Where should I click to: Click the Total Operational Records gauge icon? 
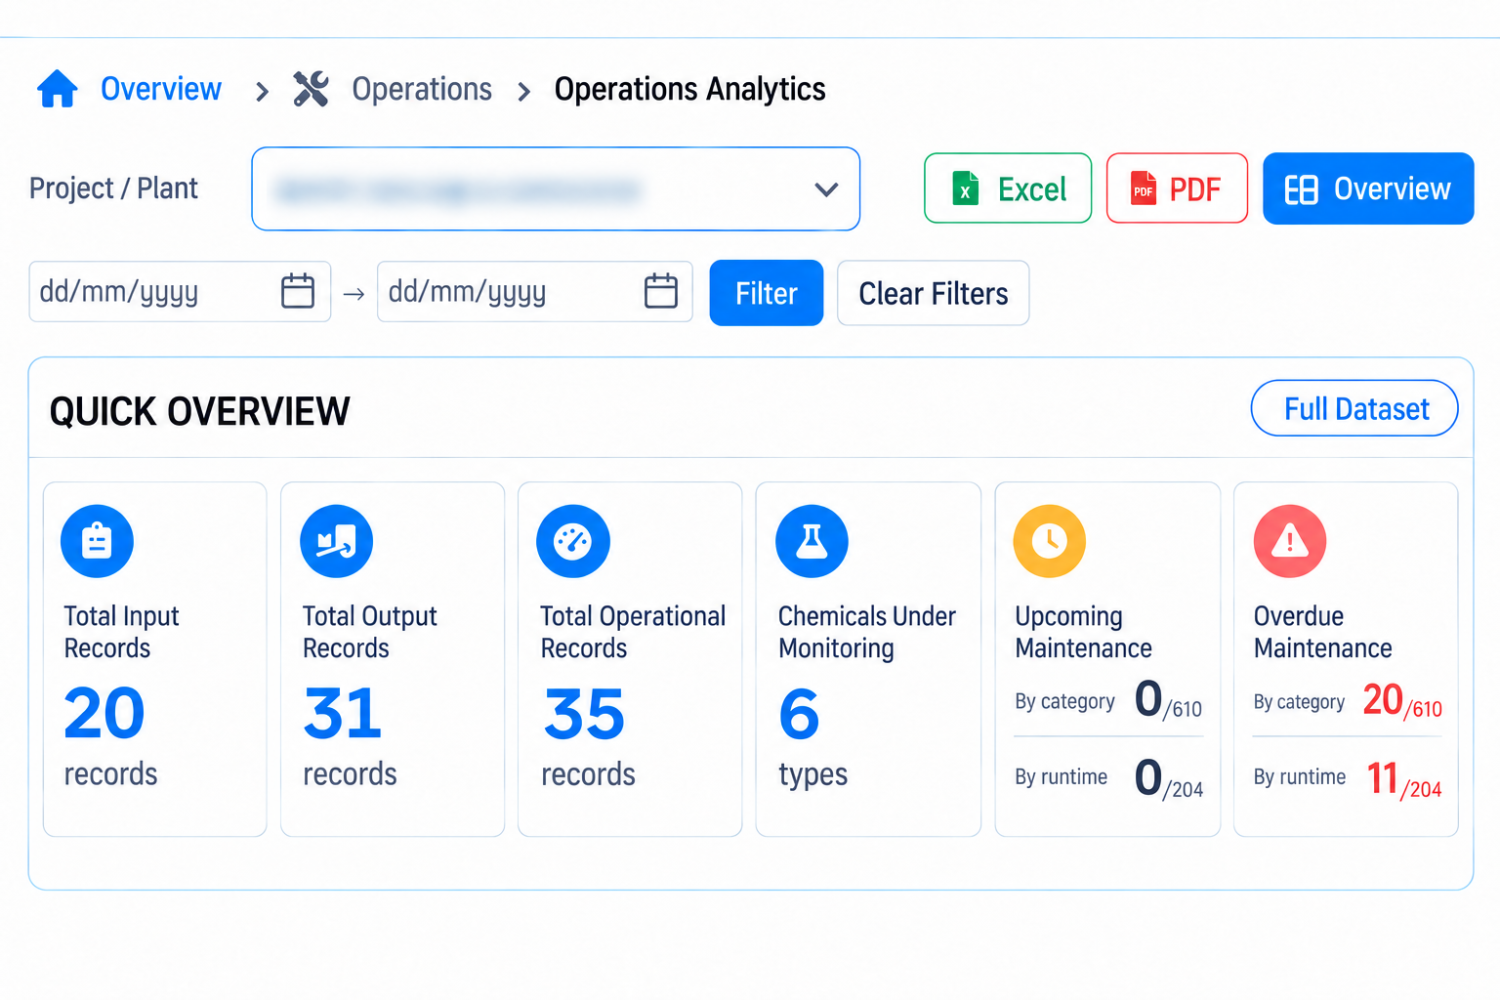pos(573,541)
